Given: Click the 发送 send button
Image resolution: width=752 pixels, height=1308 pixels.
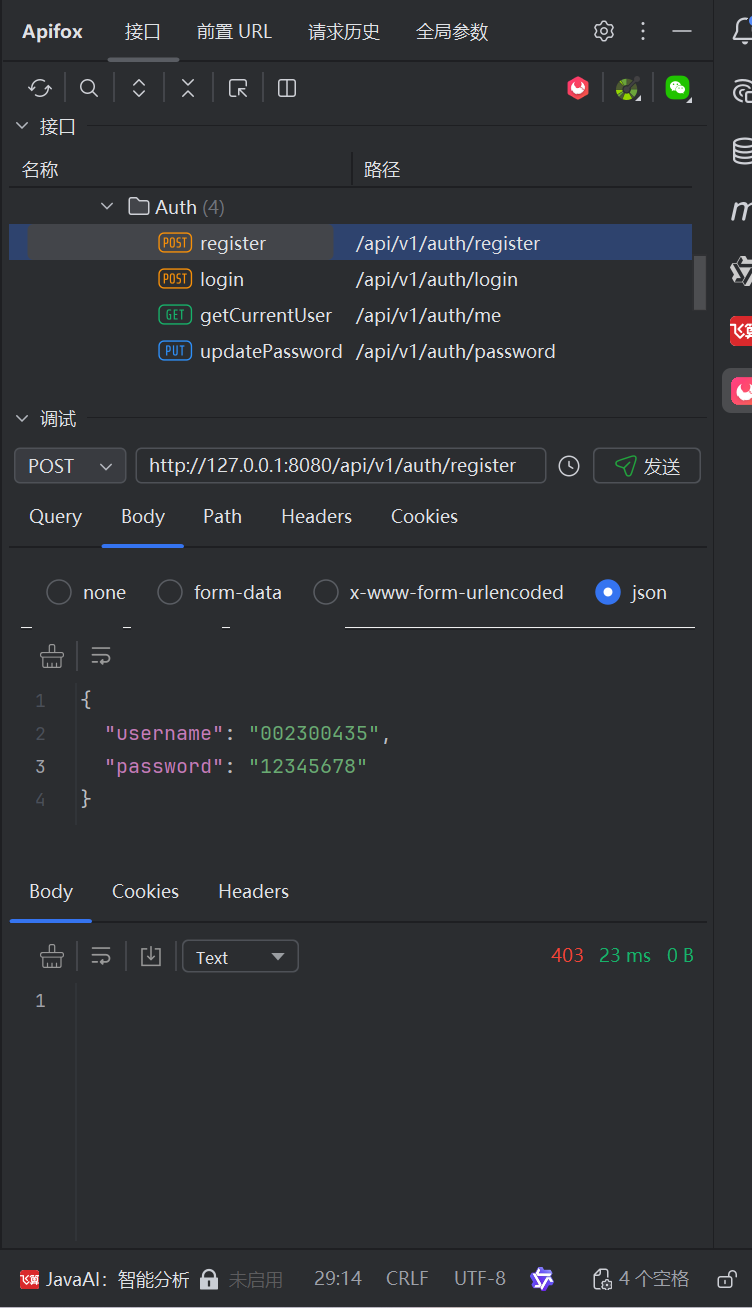Looking at the screenshot, I should [x=647, y=466].
